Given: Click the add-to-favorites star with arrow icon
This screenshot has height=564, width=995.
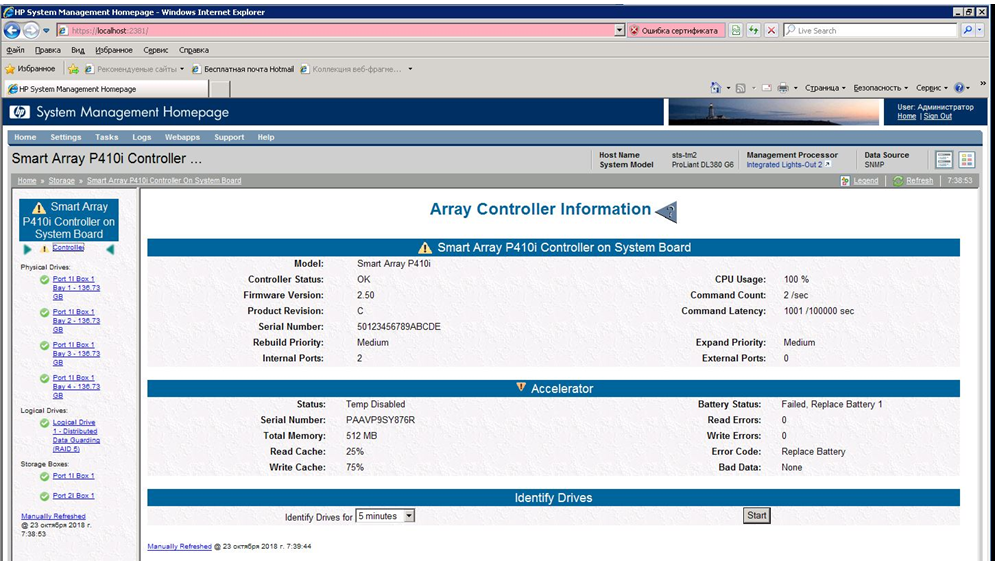Looking at the screenshot, I should pos(73,69).
